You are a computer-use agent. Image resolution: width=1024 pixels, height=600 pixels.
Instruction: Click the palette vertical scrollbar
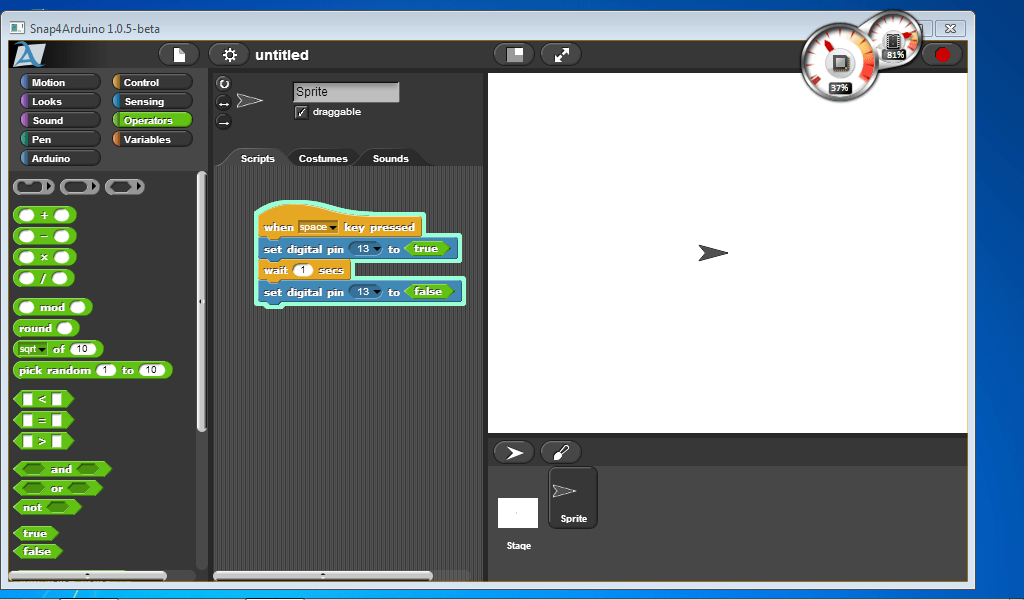coord(202,301)
